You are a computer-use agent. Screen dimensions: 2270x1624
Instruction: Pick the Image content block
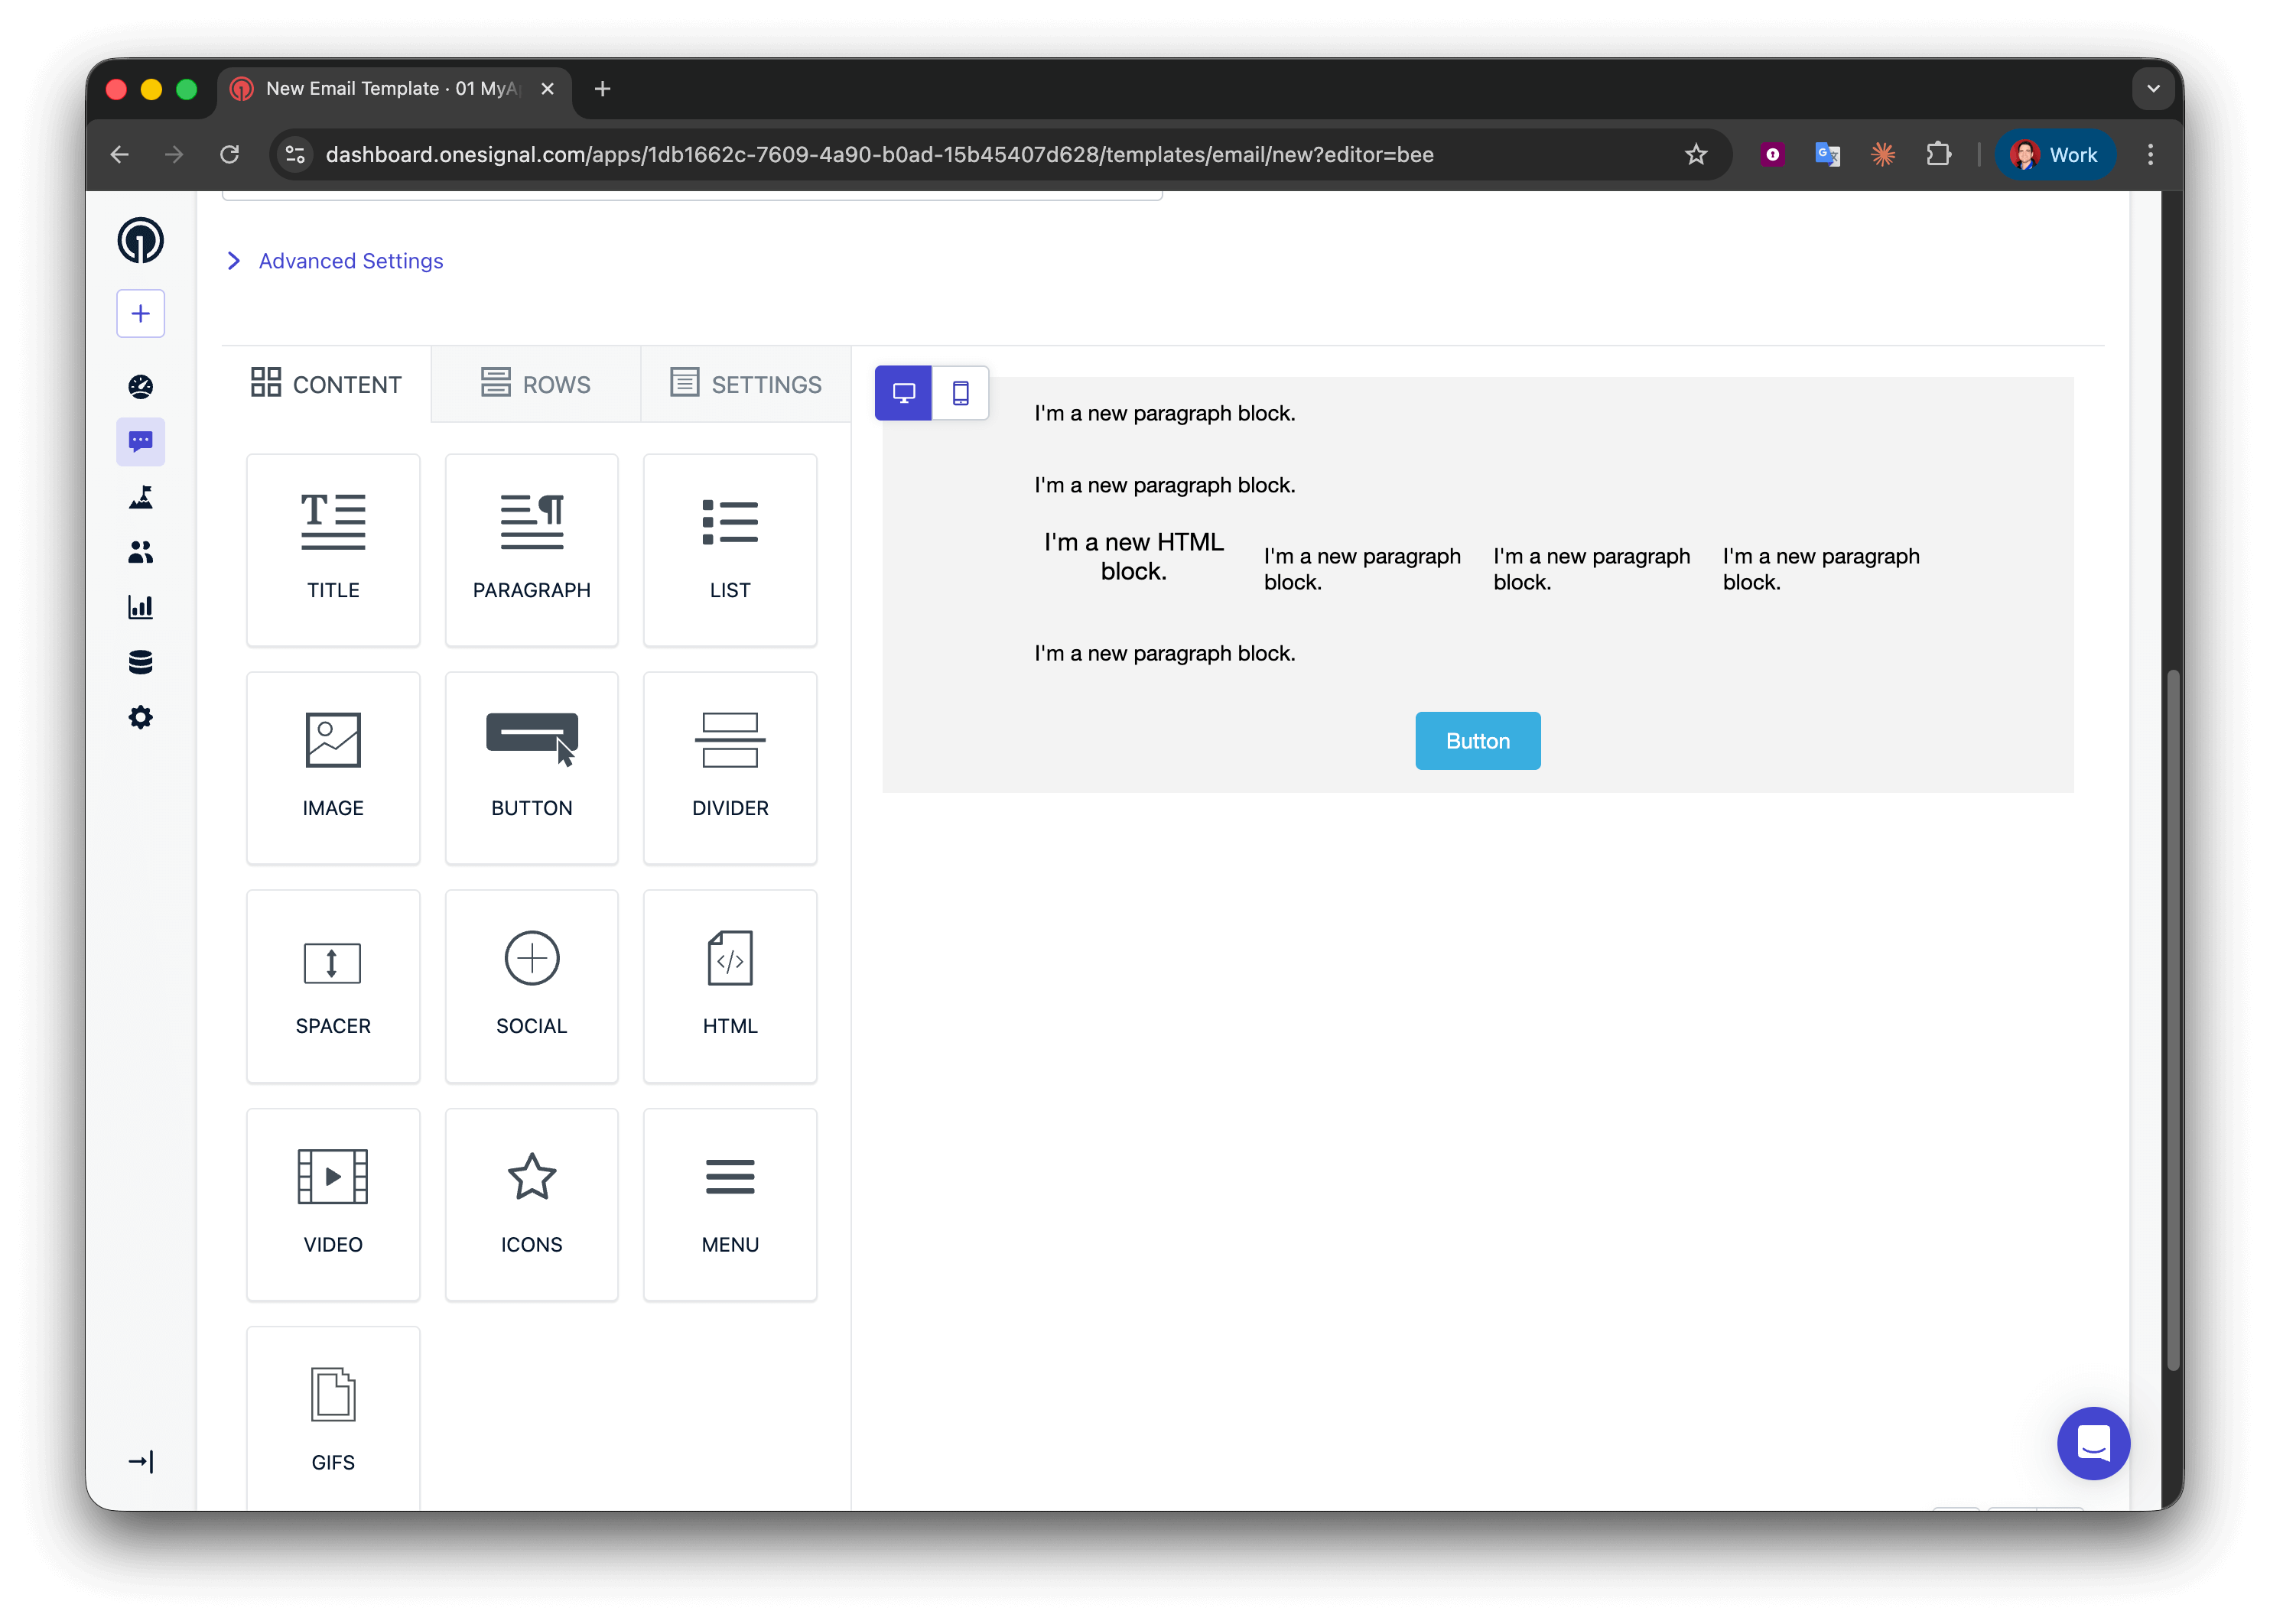coord(333,767)
